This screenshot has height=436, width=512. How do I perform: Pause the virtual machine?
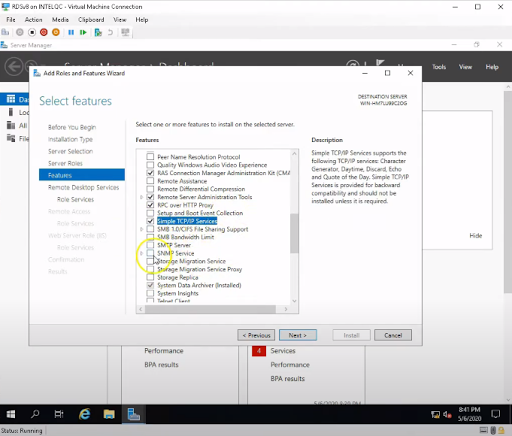pyautogui.click(x=71, y=32)
